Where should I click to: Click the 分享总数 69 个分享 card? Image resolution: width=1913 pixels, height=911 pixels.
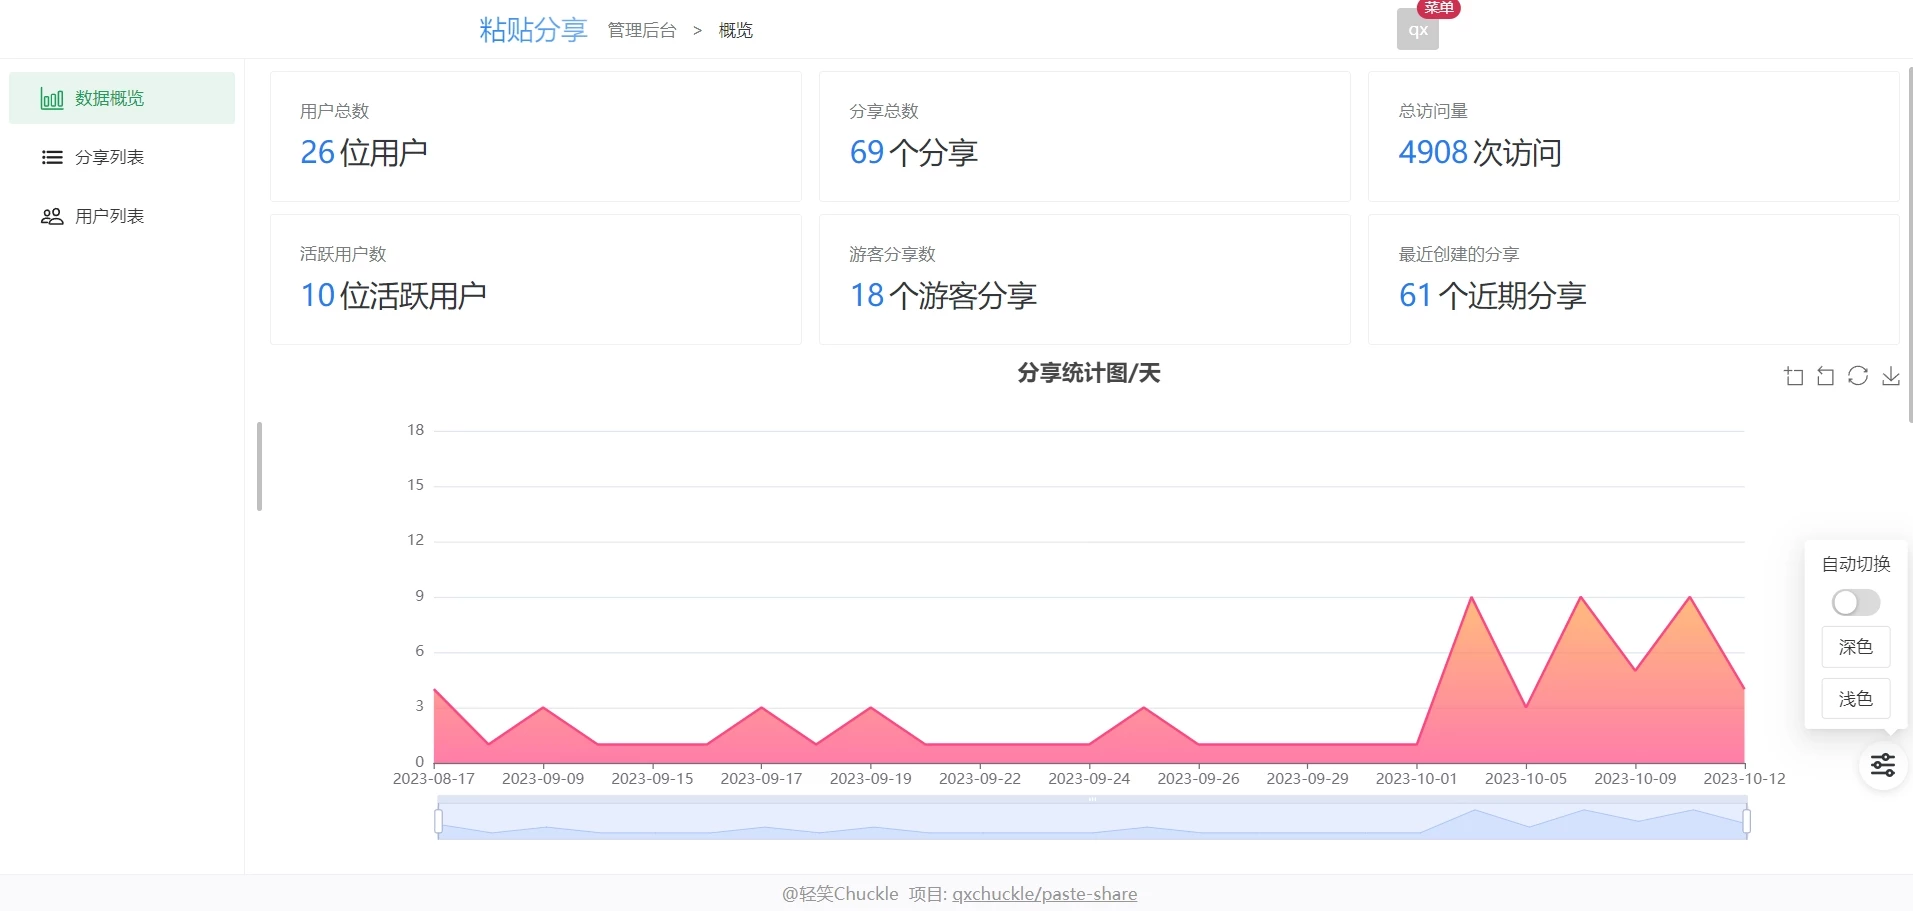1085,136
